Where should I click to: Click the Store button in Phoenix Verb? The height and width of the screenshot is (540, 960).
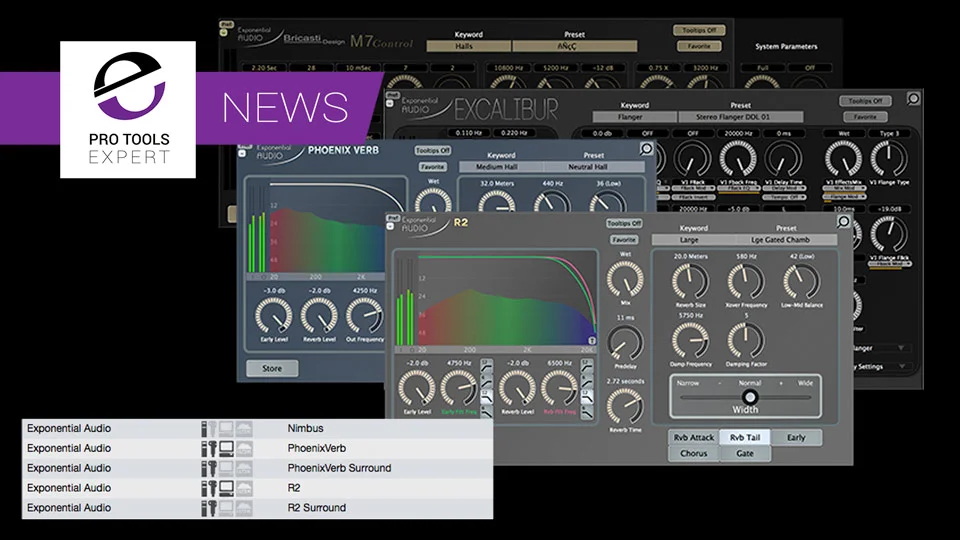[272, 369]
